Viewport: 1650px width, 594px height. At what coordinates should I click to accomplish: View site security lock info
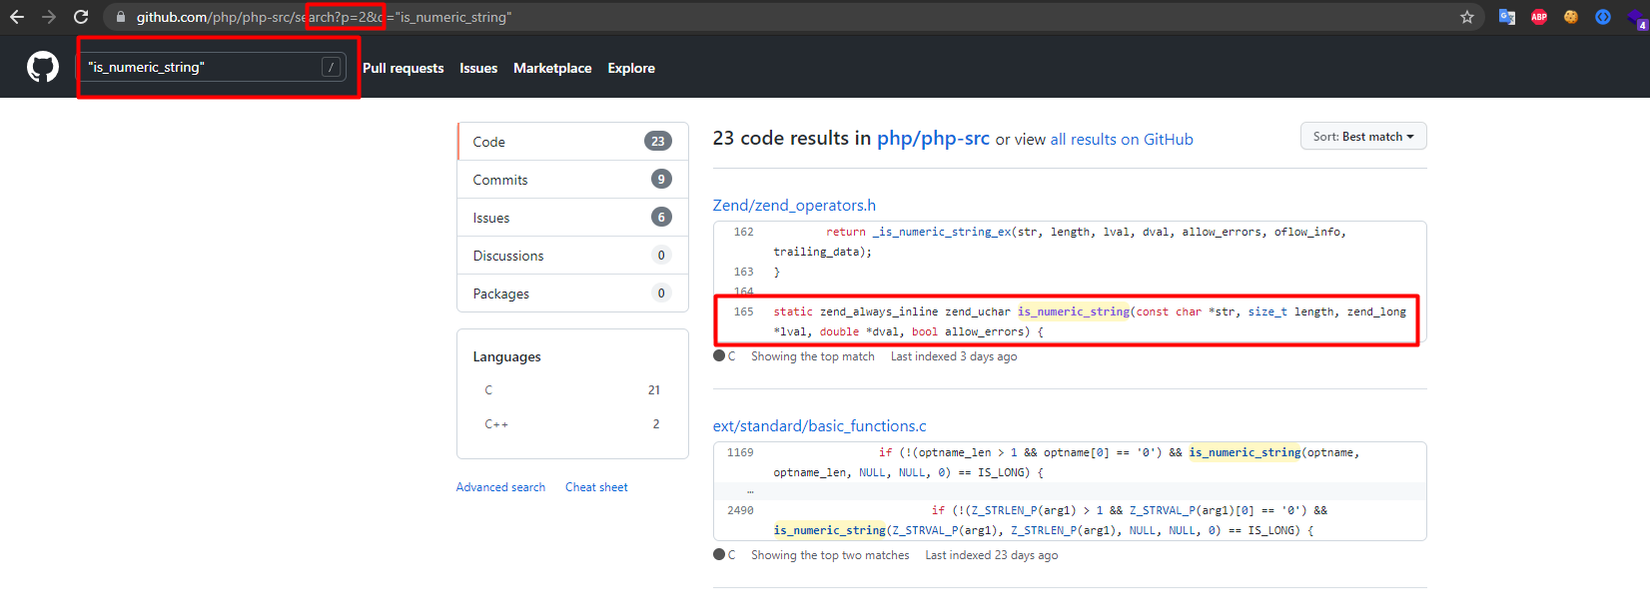[121, 17]
